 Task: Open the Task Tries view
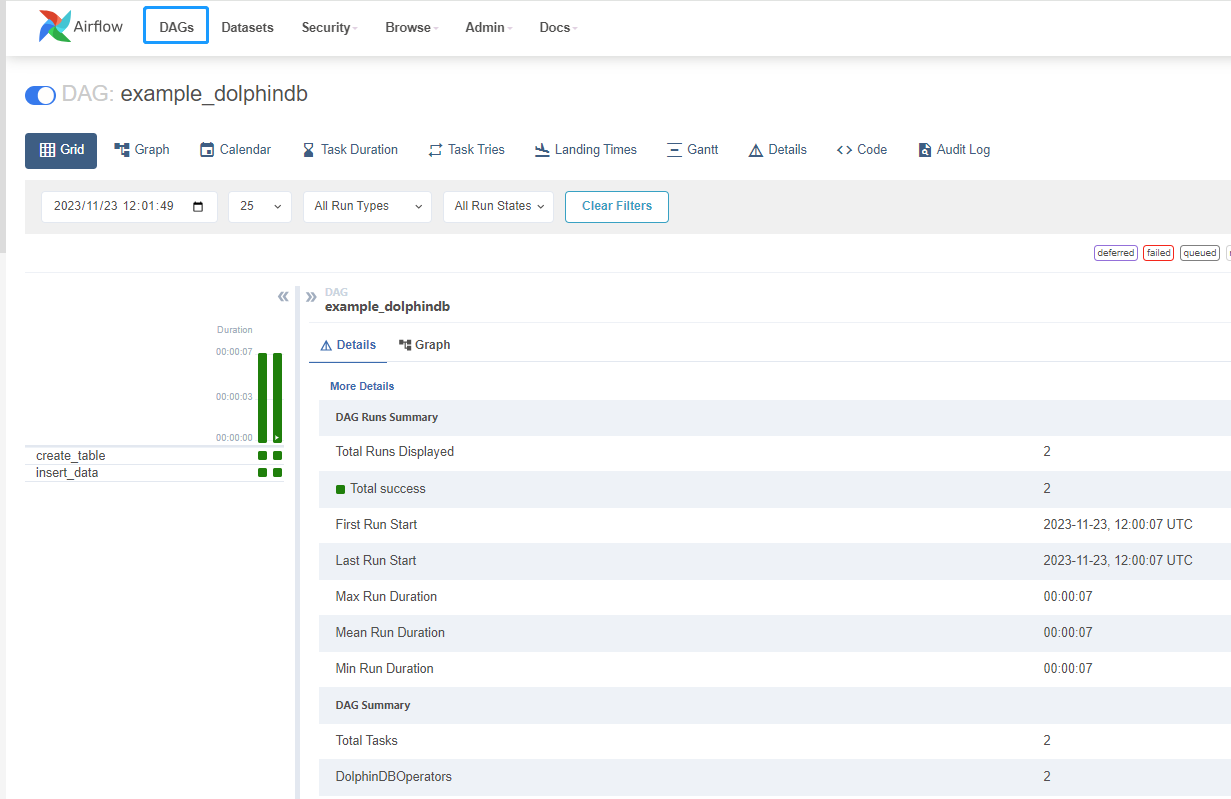click(x=466, y=150)
